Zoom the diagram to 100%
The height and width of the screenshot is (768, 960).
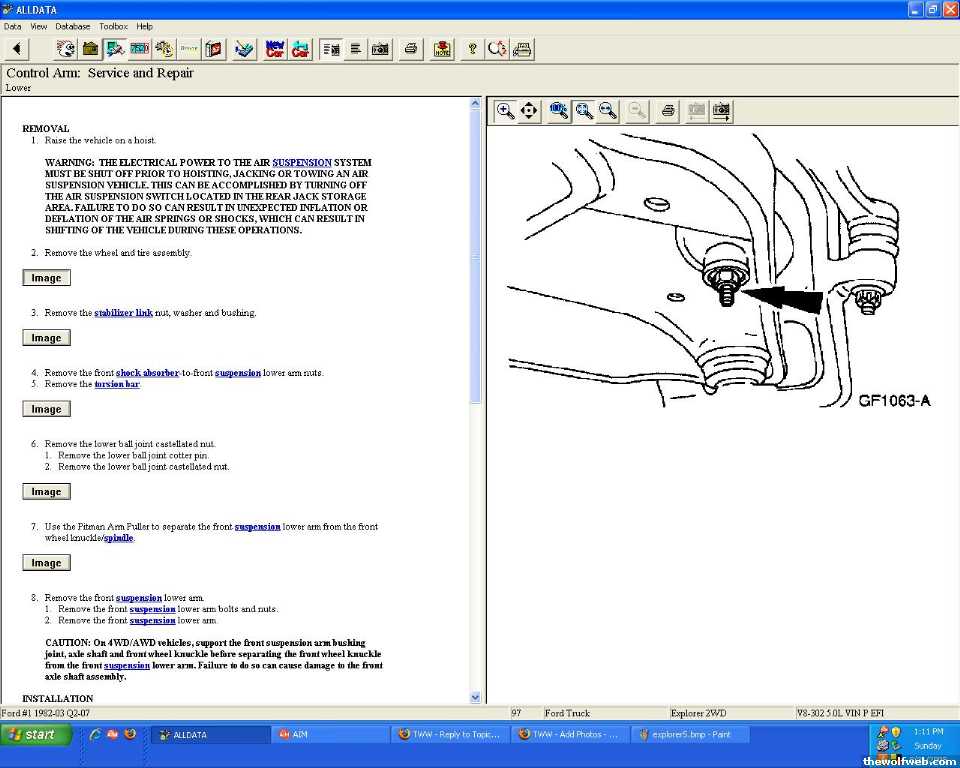[x=559, y=111]
